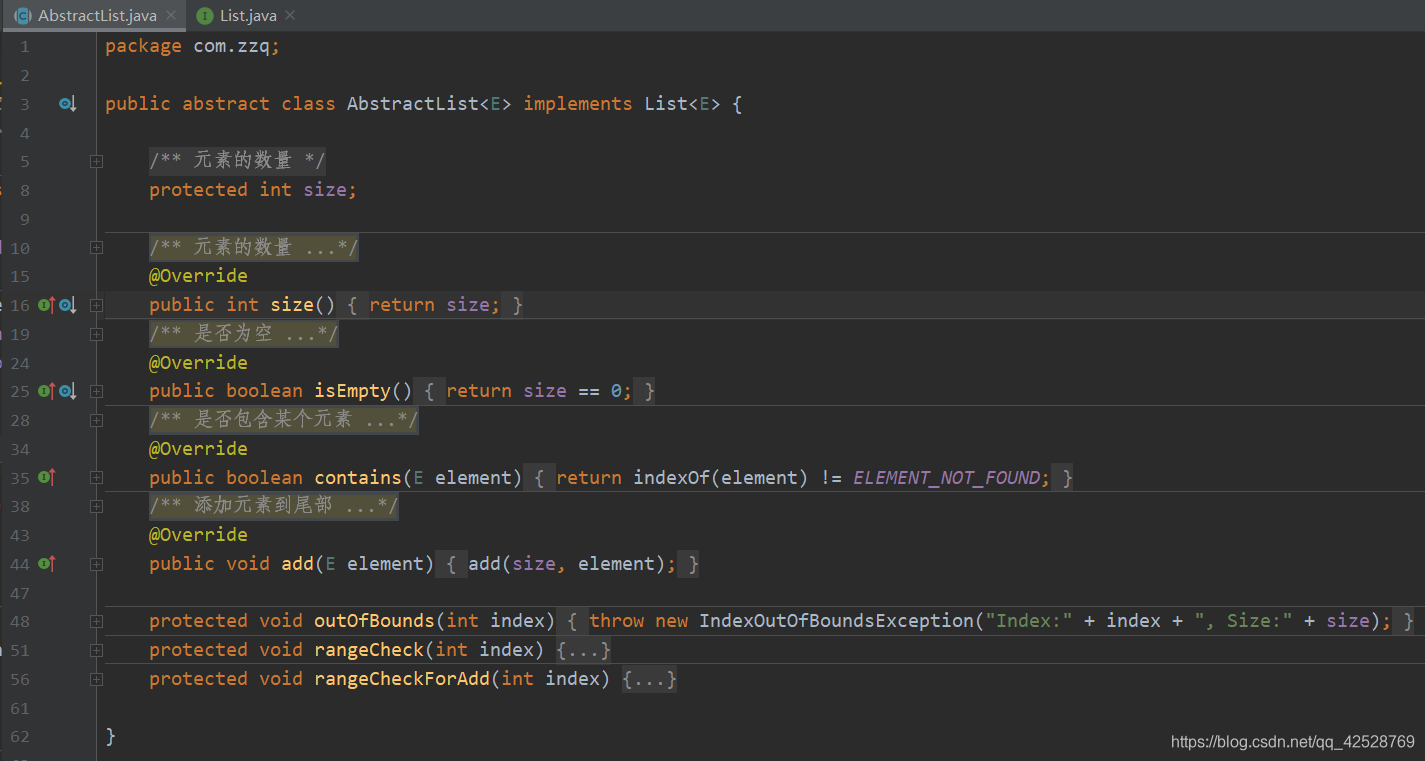Click folded comment '元素的数量 ...*/' on line 10

click(254, 247)
